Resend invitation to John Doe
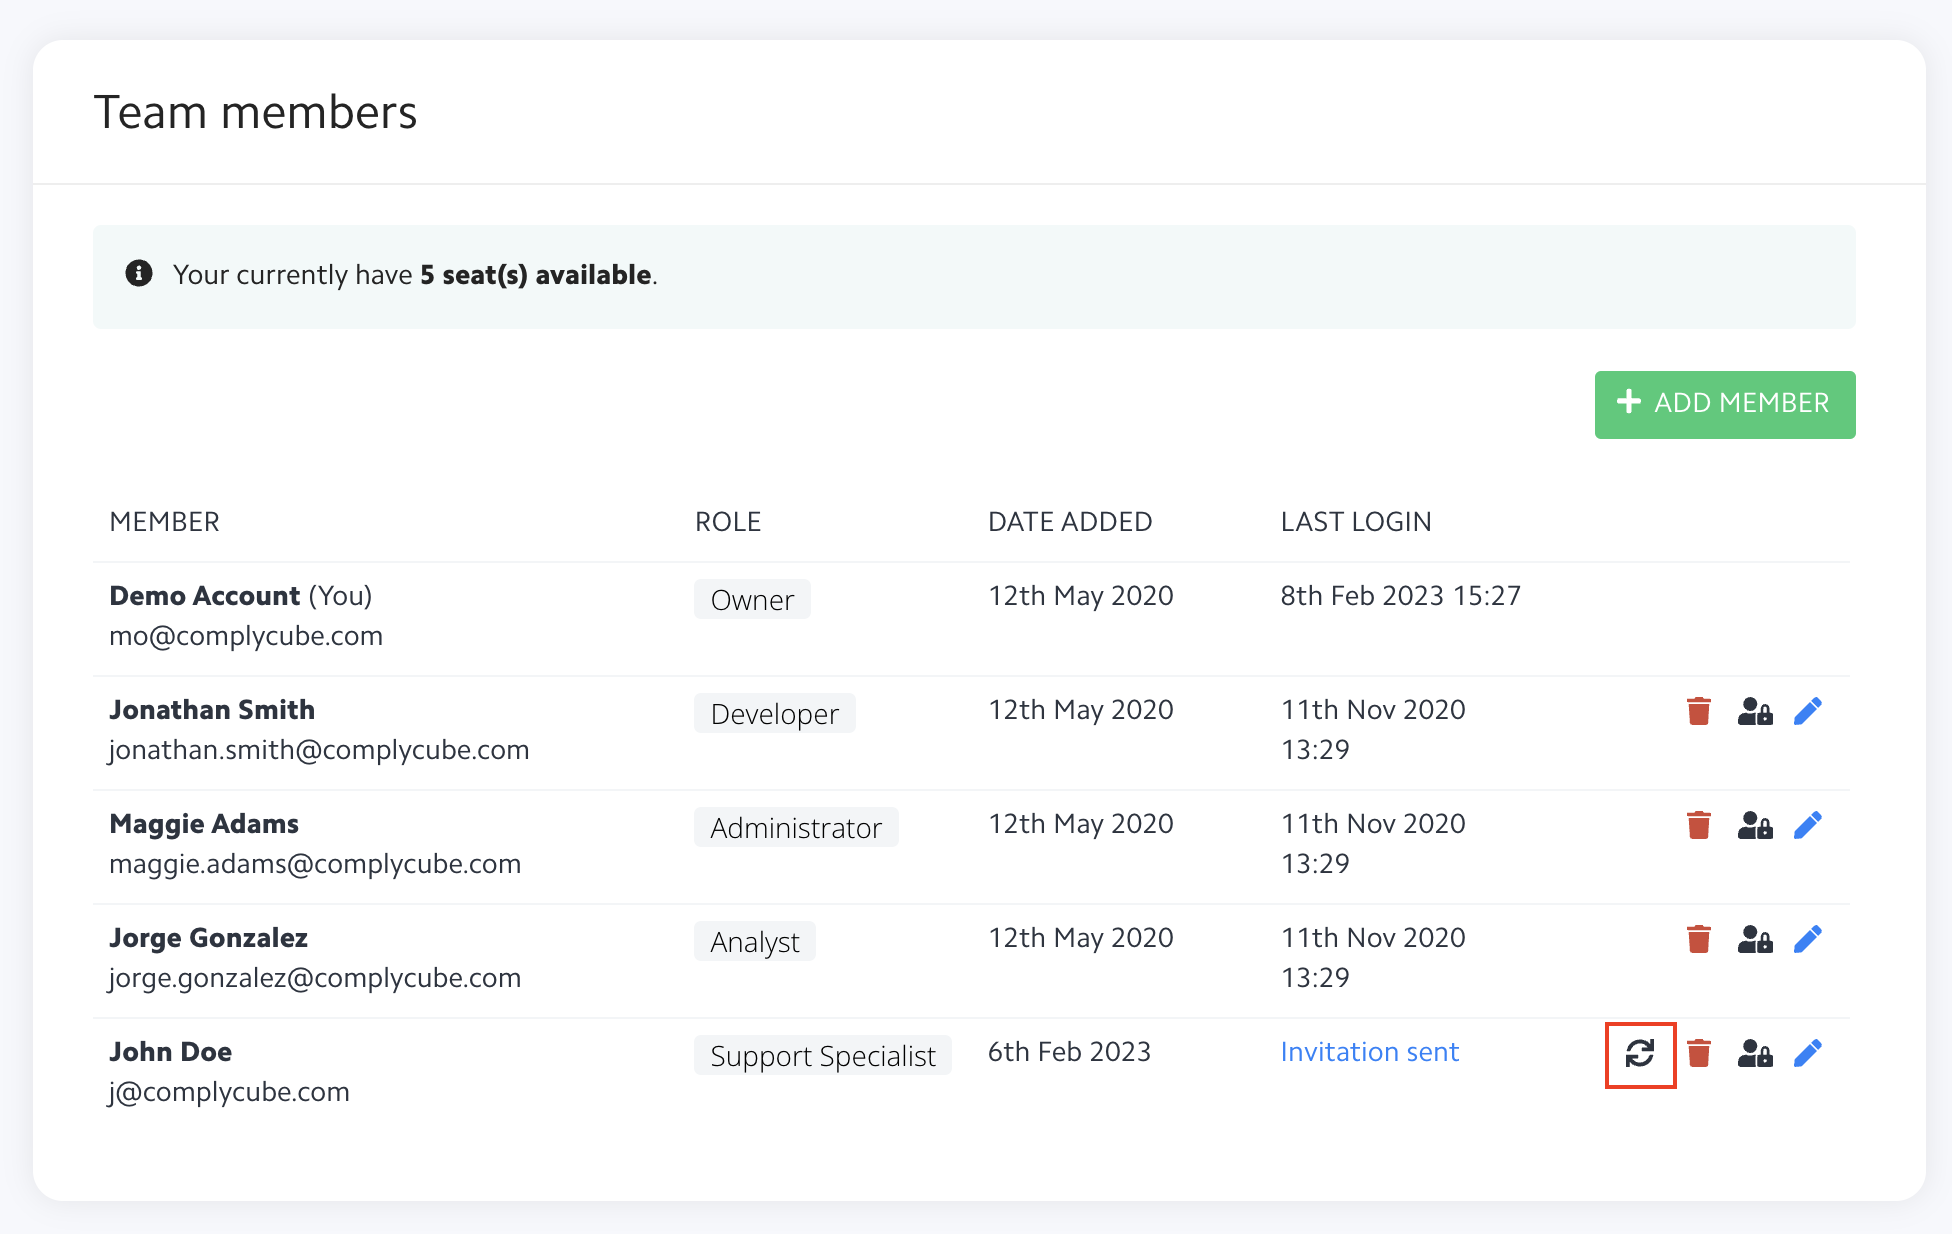Viewport: 1952px width, 1234px height. click(x=1640, y=1053)
